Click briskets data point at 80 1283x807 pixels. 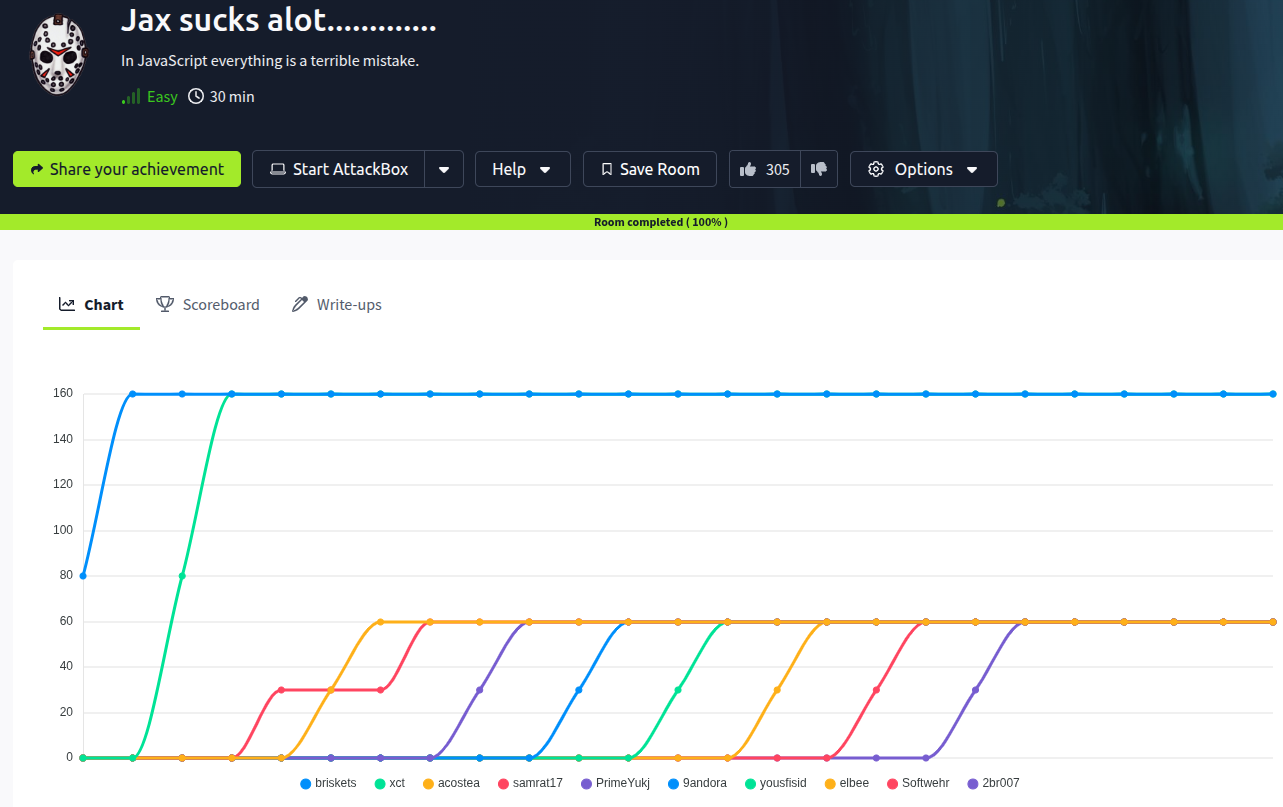[x=83, y=576]
